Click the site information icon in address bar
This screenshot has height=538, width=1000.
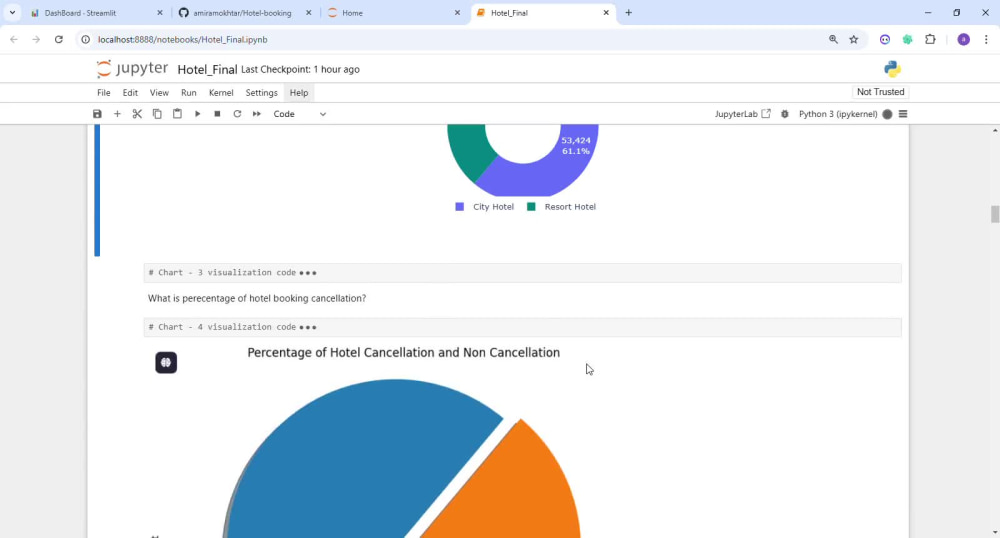tap(85, 40)
